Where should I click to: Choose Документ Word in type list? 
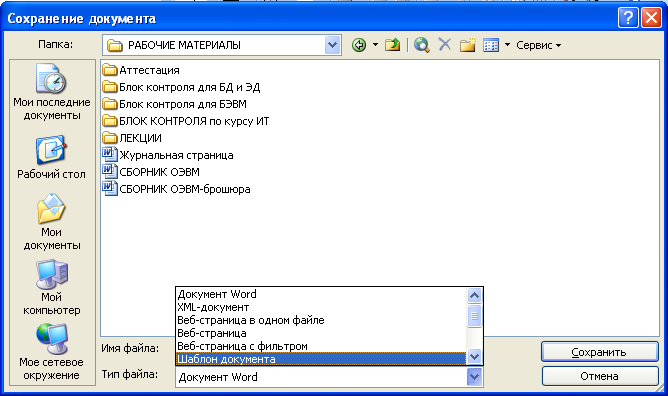point(321,294)
